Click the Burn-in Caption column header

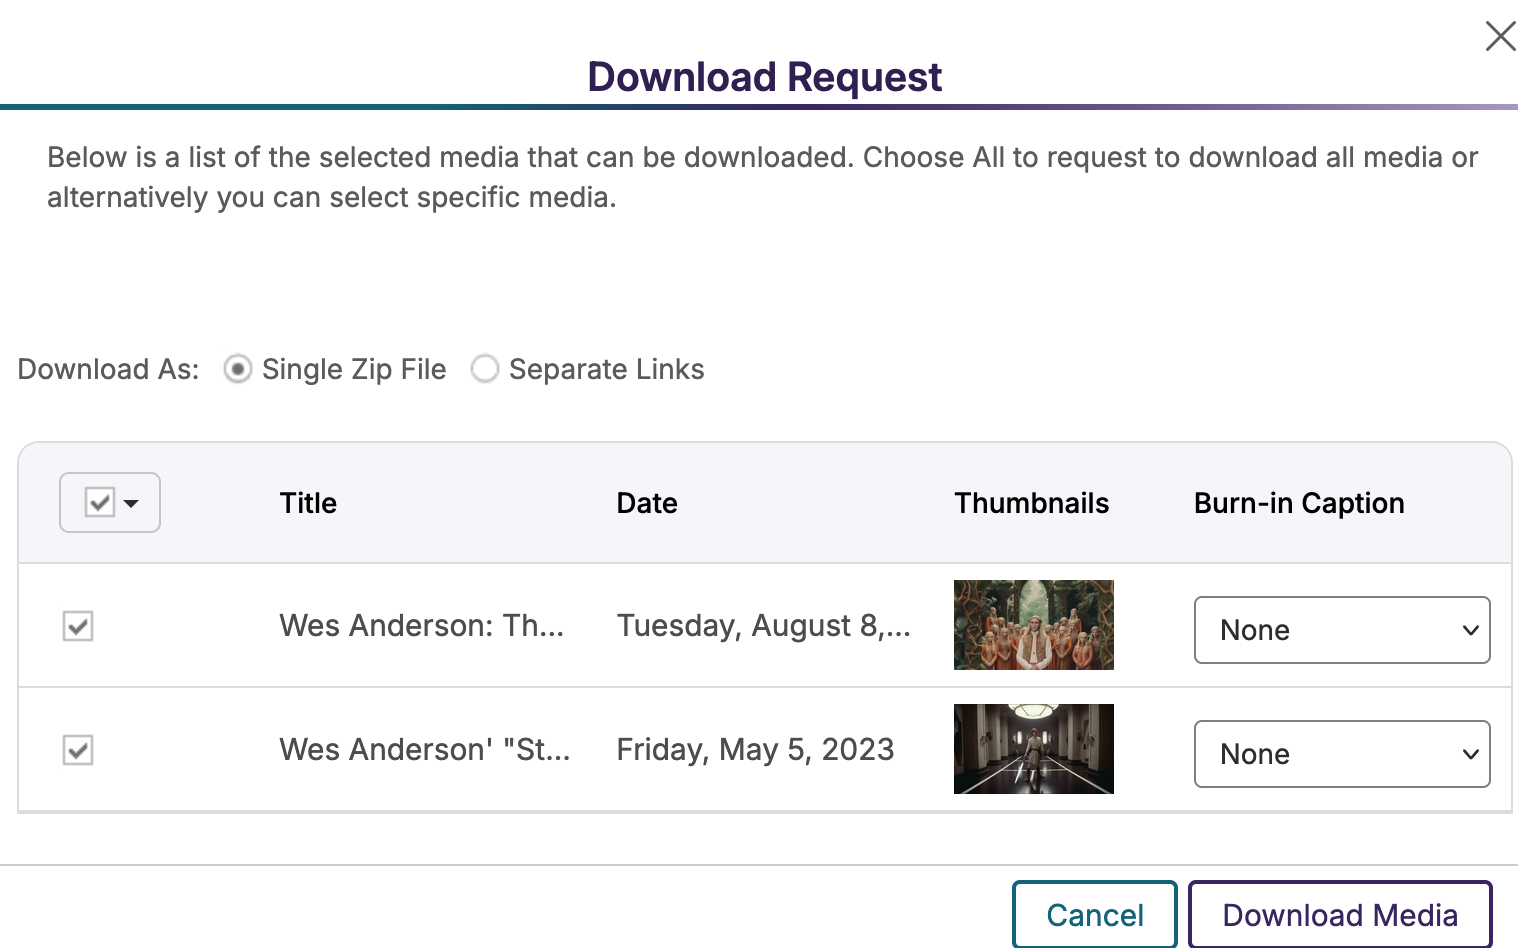point(1299,503)
